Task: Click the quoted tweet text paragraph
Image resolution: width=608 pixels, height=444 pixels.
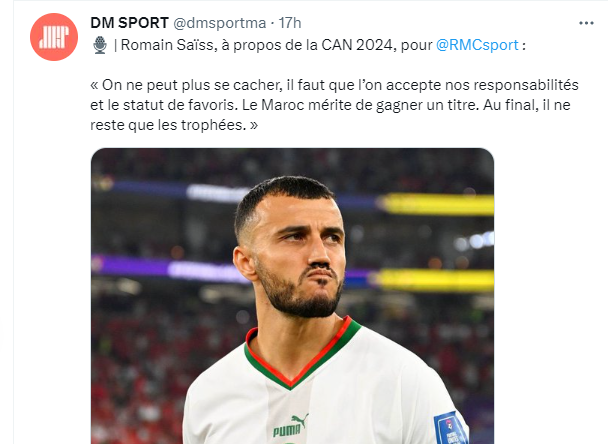Action: 334,105
